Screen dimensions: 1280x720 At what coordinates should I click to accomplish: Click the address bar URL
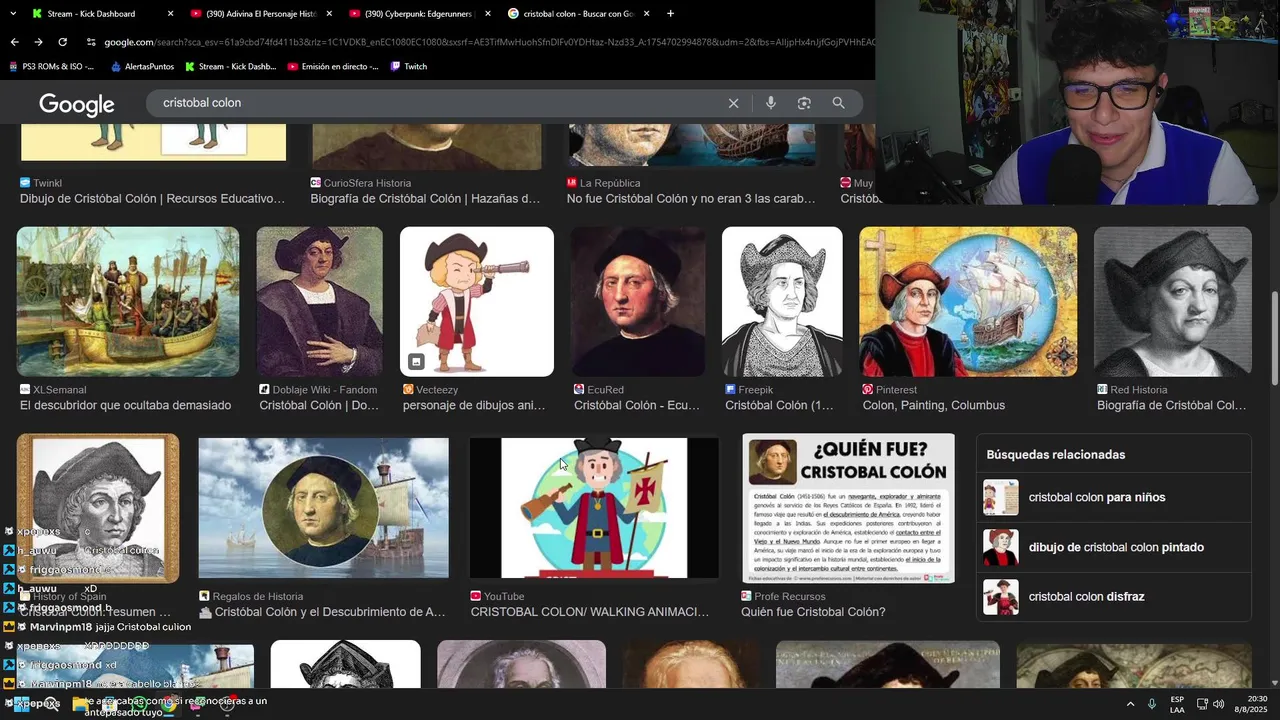click(488, 42)
